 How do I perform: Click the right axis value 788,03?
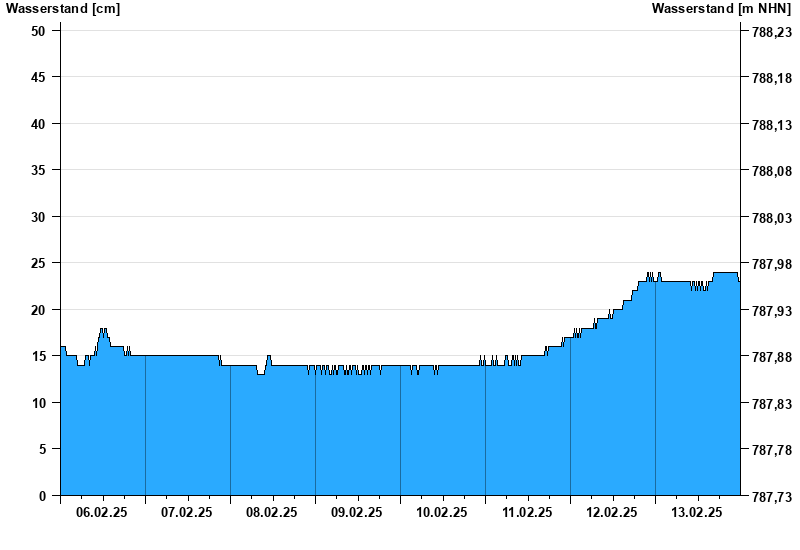[772, 218]
